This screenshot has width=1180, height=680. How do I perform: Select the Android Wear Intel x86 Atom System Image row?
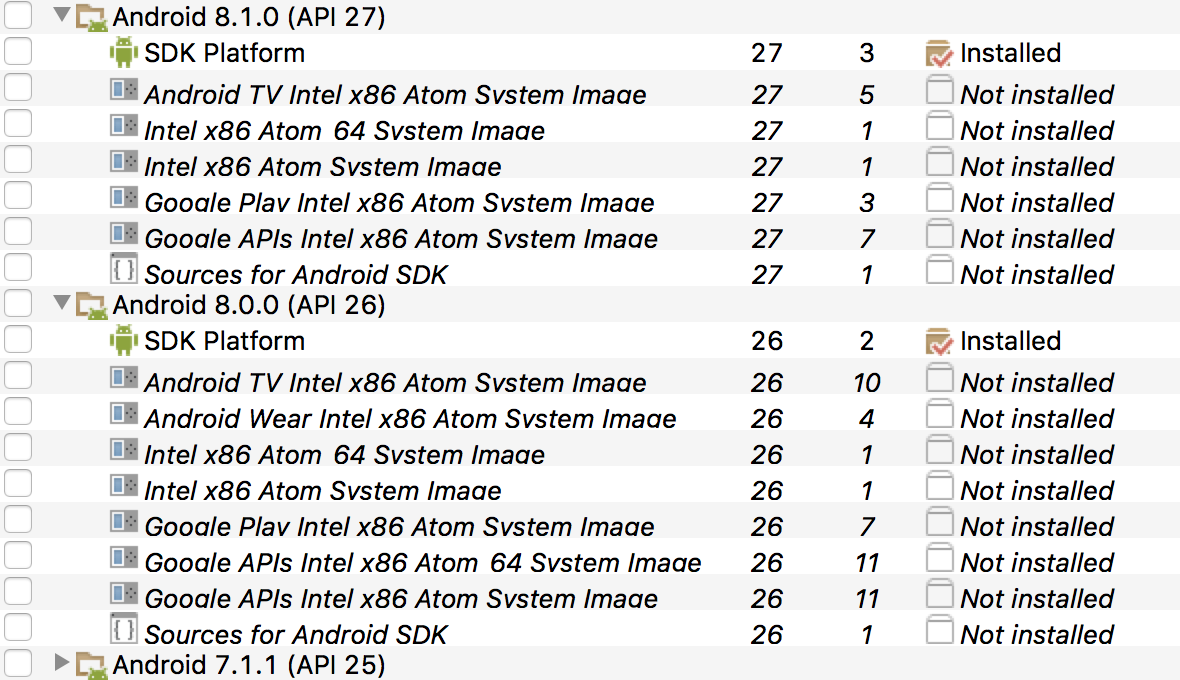point(410,419)
